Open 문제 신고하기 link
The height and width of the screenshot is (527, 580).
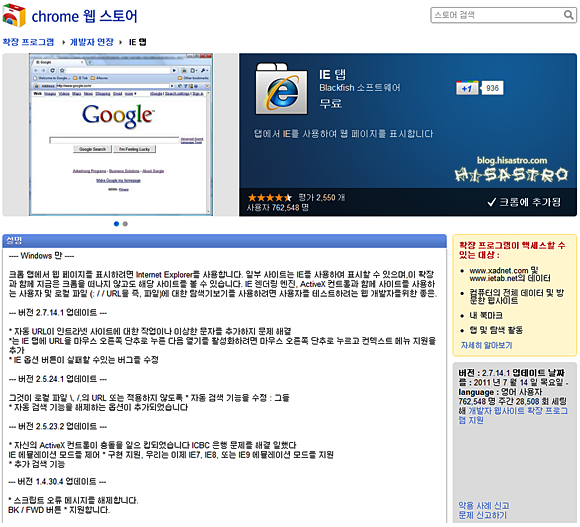[x=482, y=515]
